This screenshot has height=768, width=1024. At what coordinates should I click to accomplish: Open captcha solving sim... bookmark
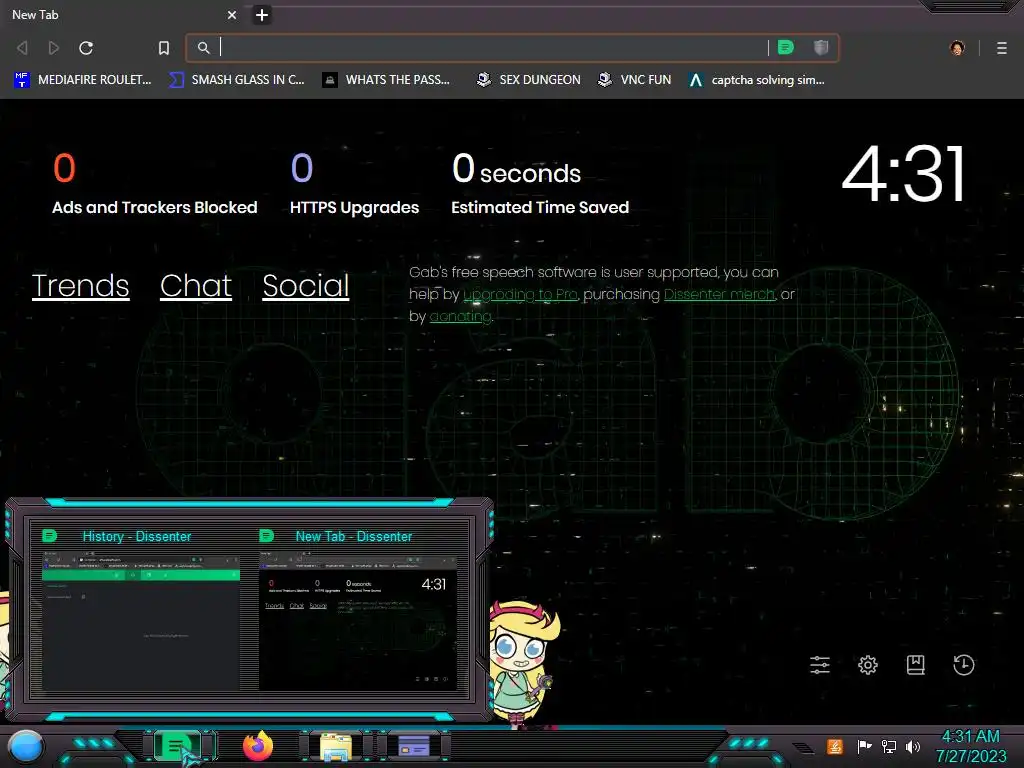tap(756, 80)
